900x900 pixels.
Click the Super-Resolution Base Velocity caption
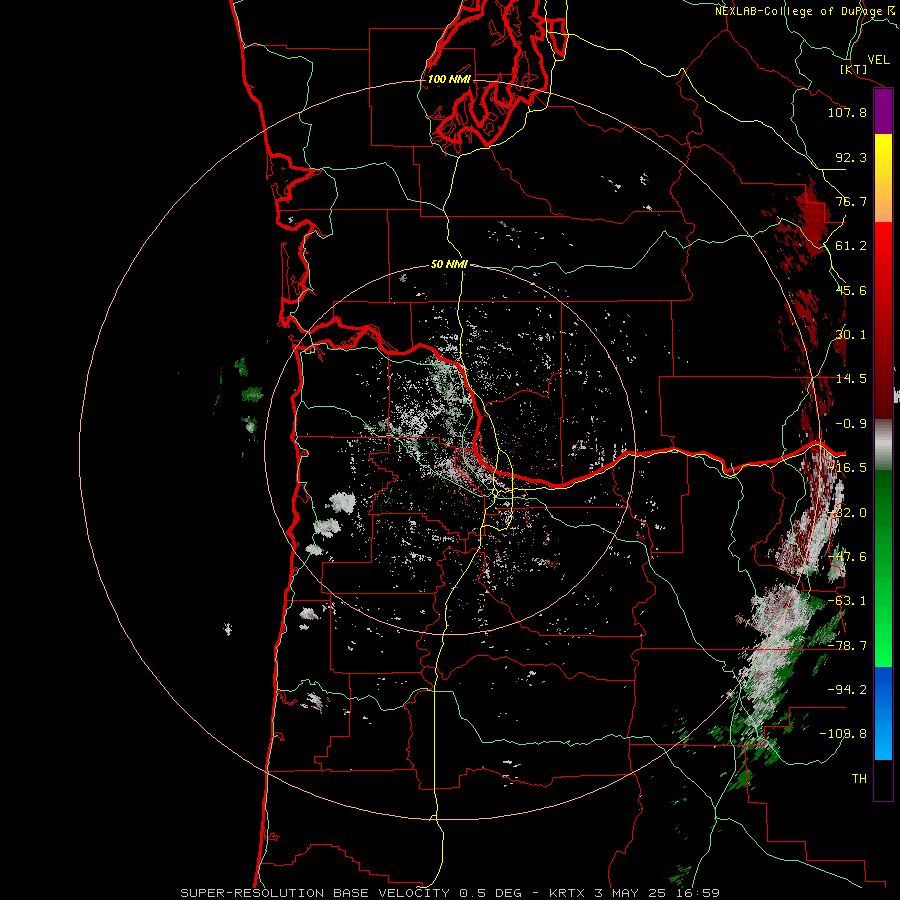click(450, 893)
